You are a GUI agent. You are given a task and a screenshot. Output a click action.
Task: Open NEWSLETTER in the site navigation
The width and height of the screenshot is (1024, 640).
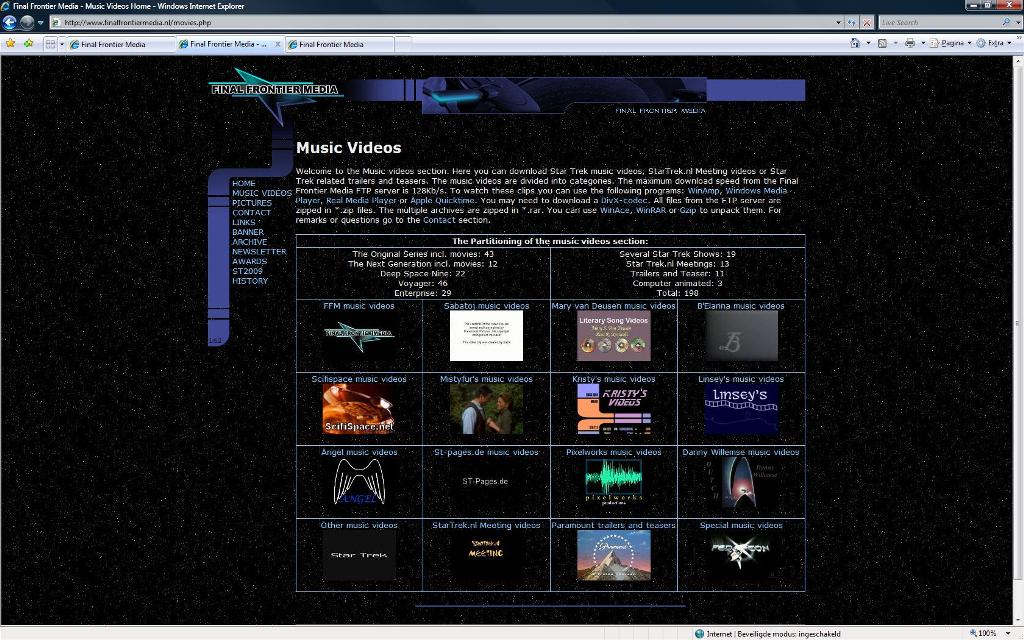coord(259,252)
